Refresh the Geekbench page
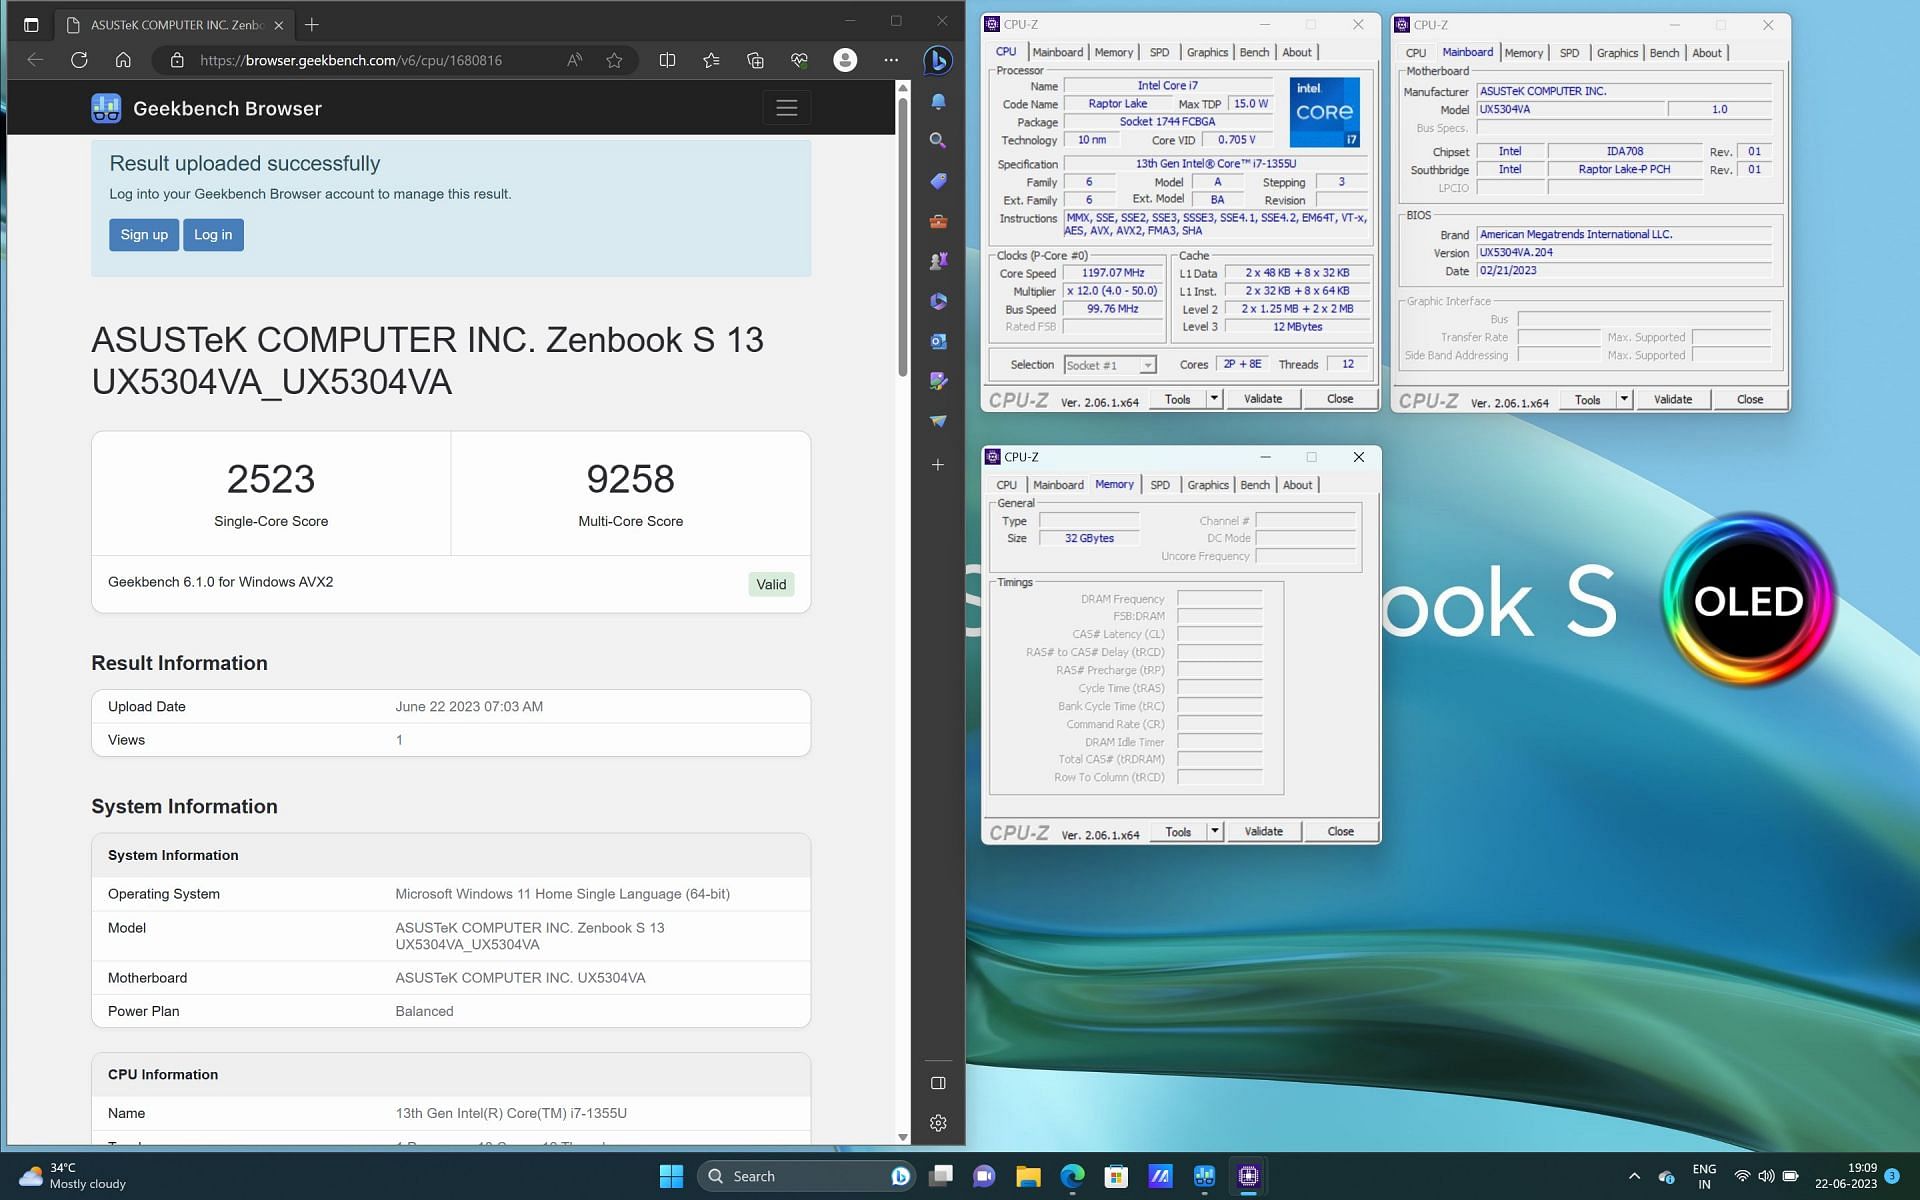The image size is (1920, 1200). pyautogui.click(x=79, y=60)
